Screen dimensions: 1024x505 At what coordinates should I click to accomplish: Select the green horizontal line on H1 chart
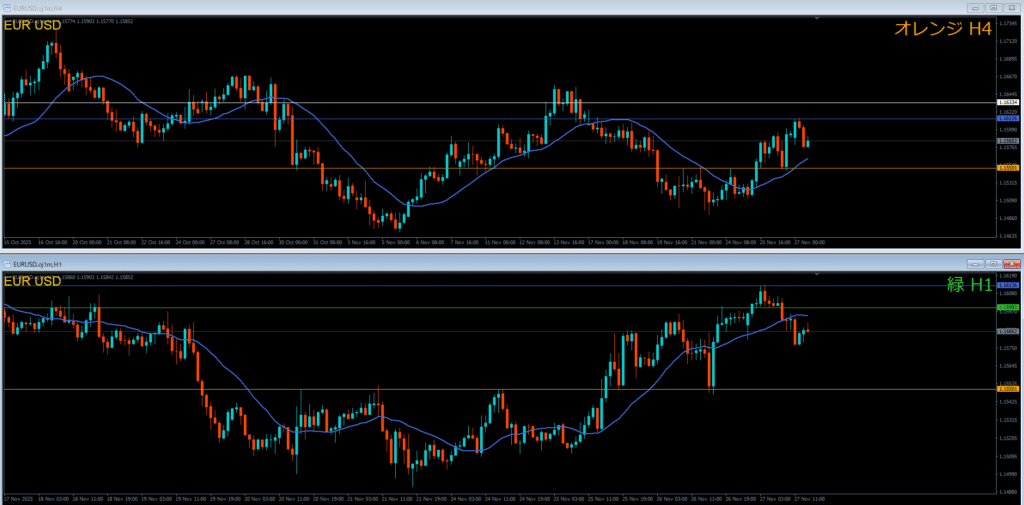(x=400, y=307)
